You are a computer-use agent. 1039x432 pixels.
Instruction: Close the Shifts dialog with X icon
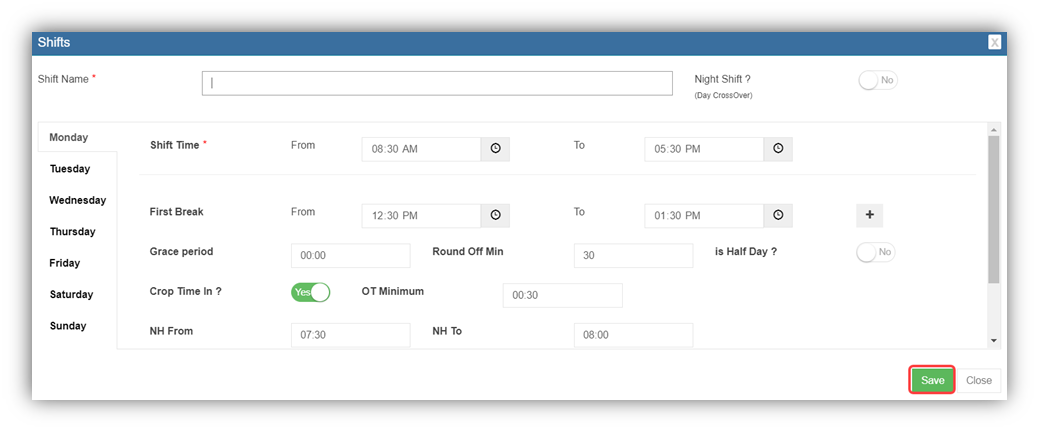tap(994, 42)
